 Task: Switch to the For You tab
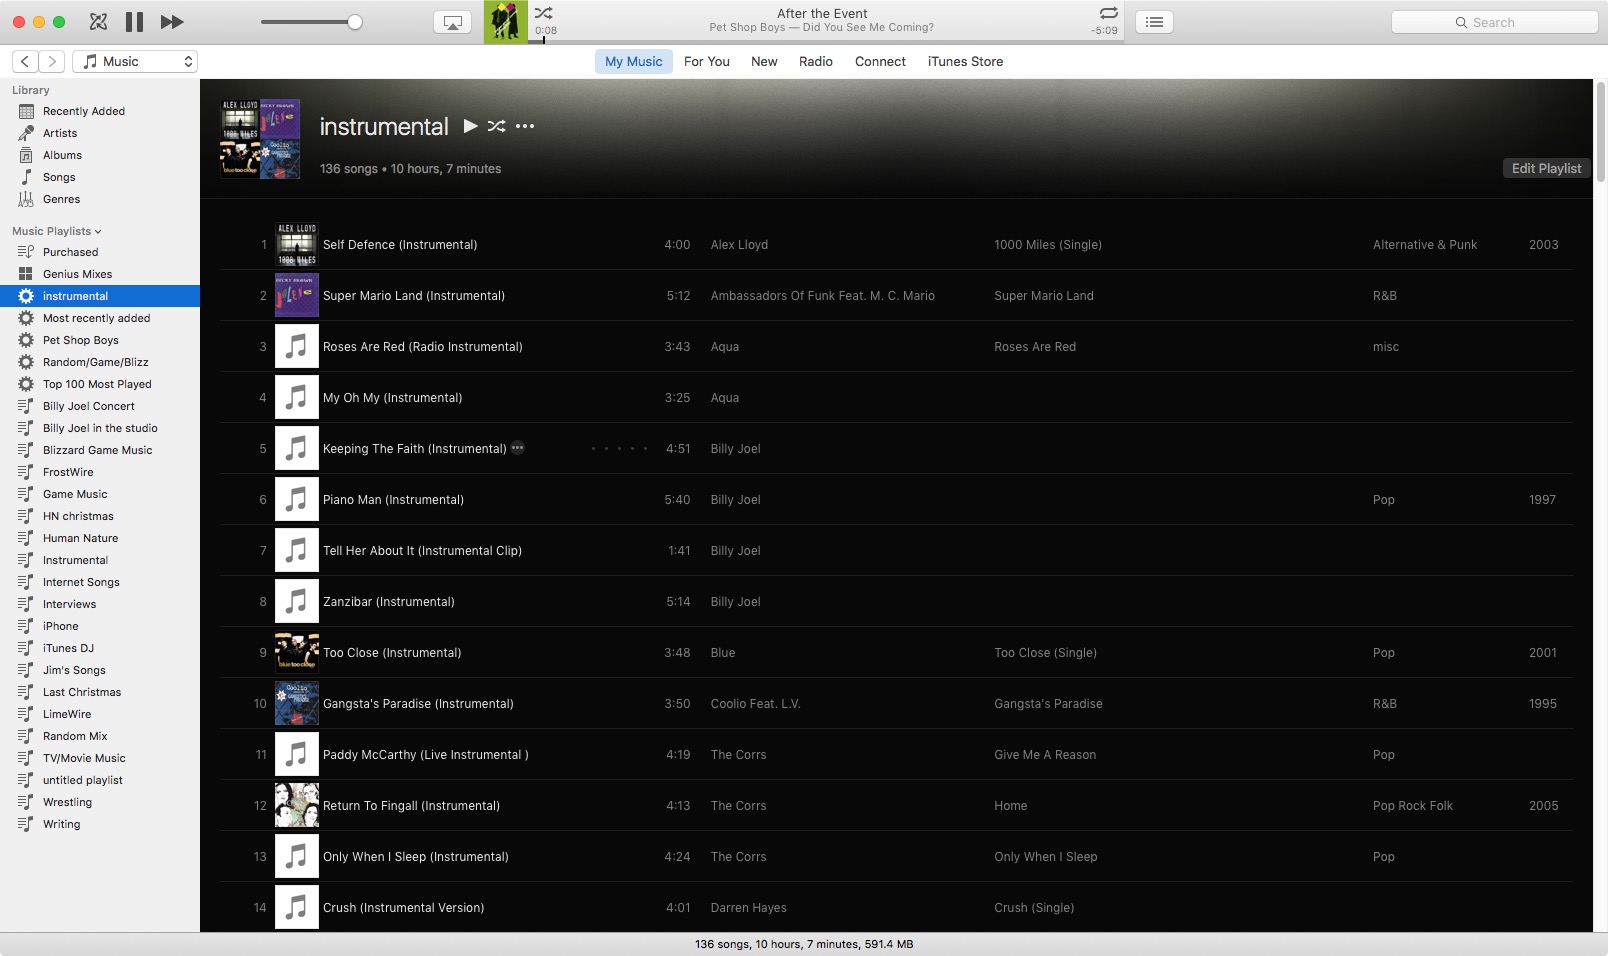pos(707,61)
